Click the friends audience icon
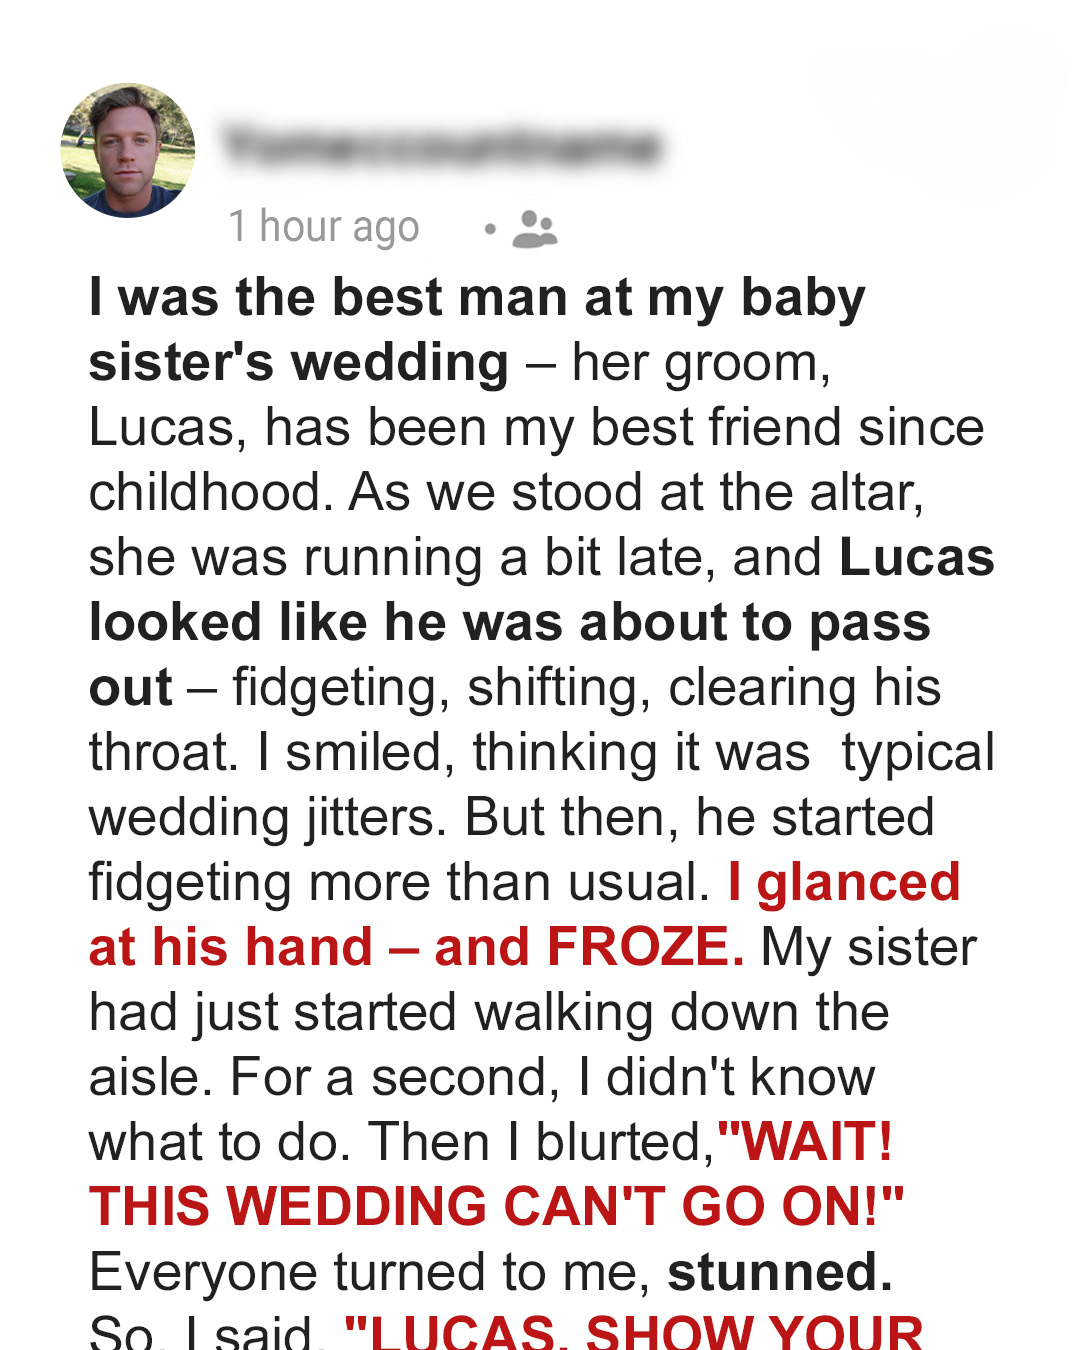This screenshot has height=1350, width=1080. tap(535, 229)
